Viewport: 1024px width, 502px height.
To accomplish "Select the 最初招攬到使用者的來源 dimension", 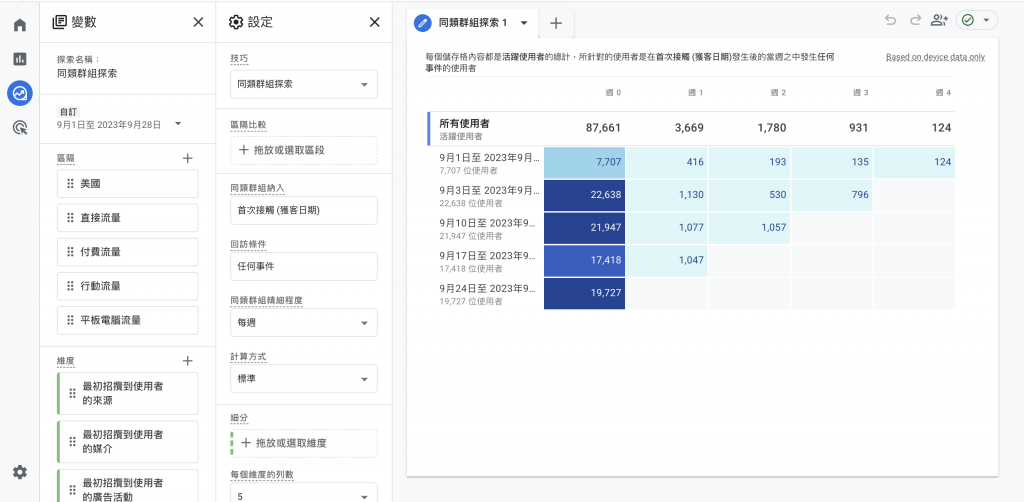I will [x=127, y=394].
